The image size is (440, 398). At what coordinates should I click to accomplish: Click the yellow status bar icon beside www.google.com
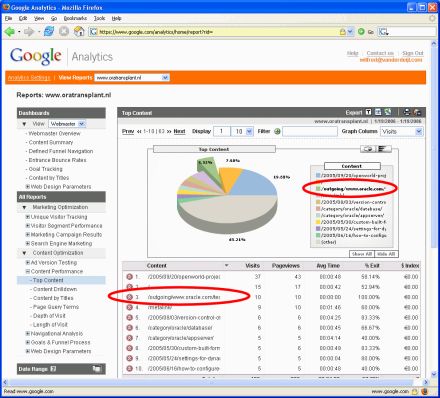coord(414,391)
